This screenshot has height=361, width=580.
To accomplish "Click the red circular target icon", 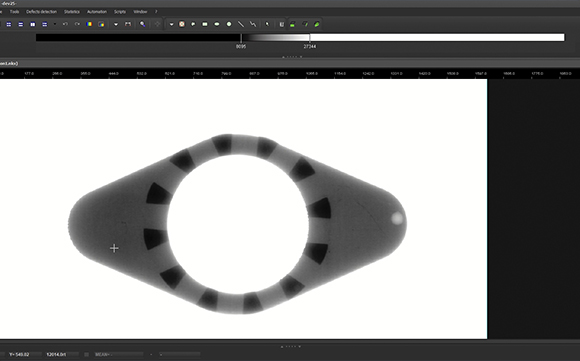I will 182,24.
